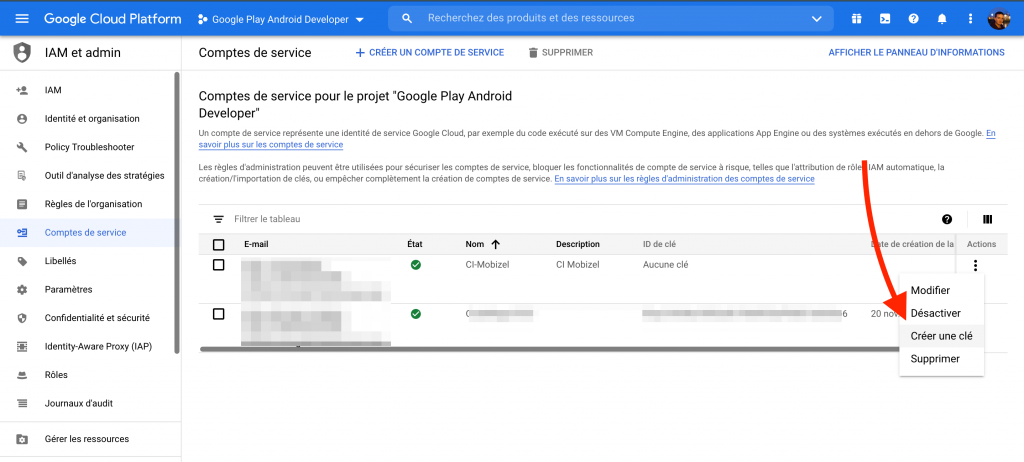Click the table help icon

(x=947, y=219)
